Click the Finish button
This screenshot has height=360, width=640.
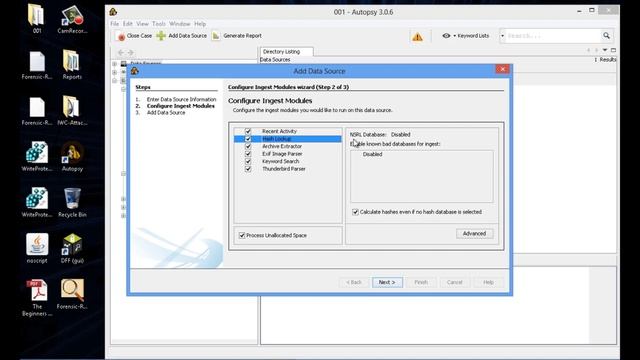(x=421, y=282)
